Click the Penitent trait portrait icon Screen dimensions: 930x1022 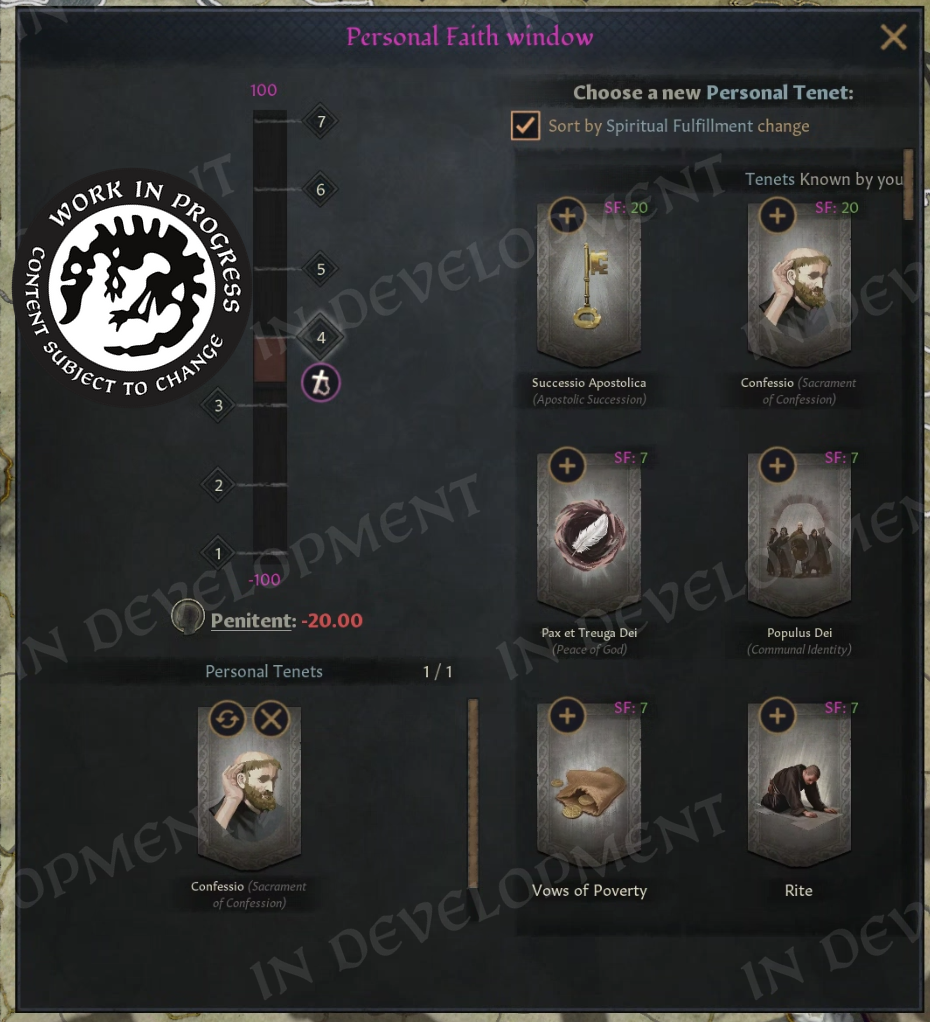pos(188,617)
